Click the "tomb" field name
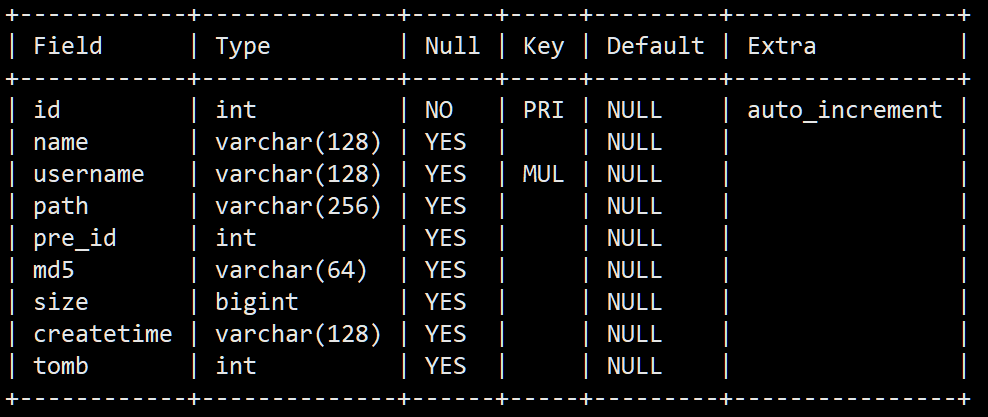 click(x=61, y=366)
